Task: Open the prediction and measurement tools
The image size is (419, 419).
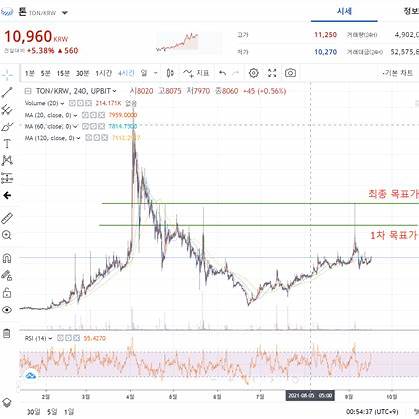Action: (7, 178)
